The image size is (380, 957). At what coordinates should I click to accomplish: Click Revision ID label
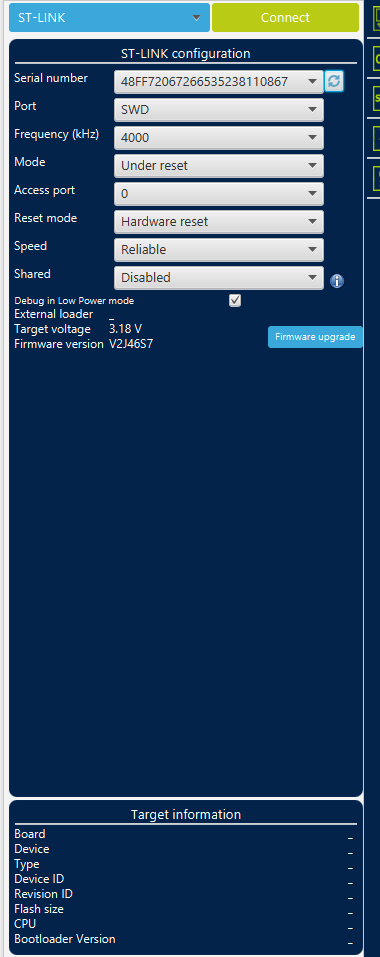pyautogui.click(x=43, y=894)
